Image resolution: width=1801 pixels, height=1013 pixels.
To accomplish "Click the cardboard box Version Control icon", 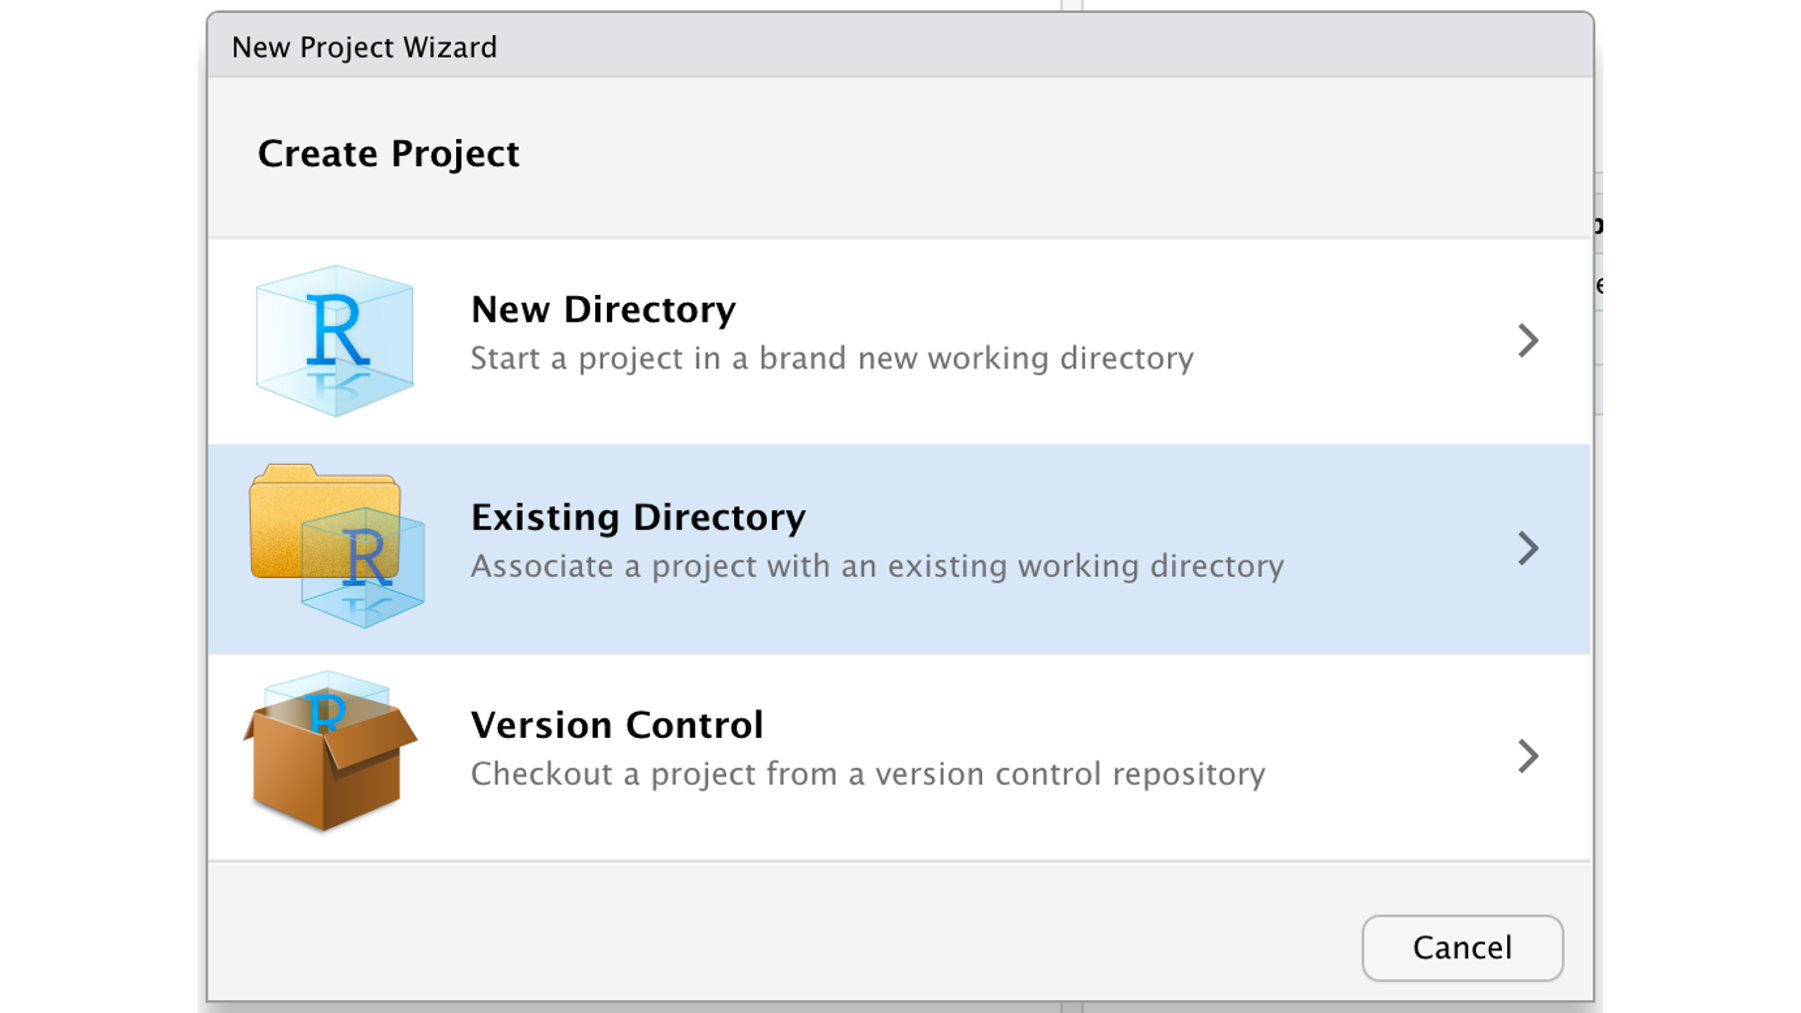I will click(x=330, y=751).
